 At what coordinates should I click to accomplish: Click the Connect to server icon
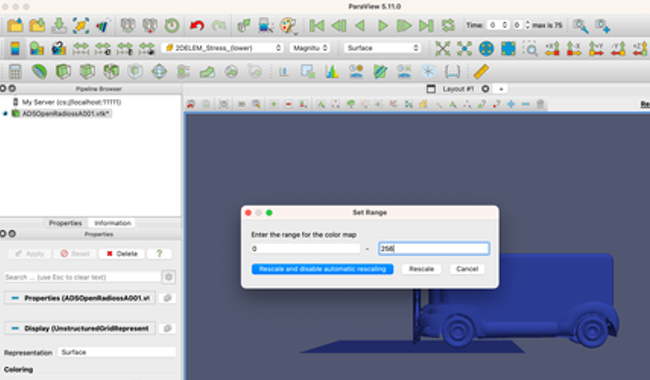click(128, 26)
